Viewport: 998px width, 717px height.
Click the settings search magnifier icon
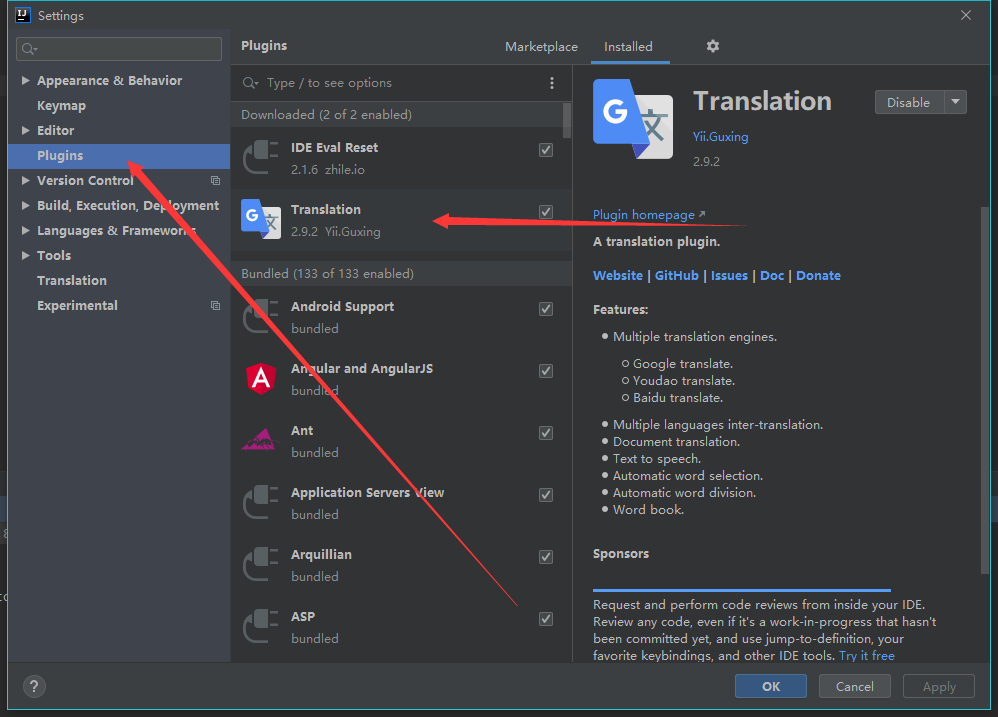tap(29, 49)
